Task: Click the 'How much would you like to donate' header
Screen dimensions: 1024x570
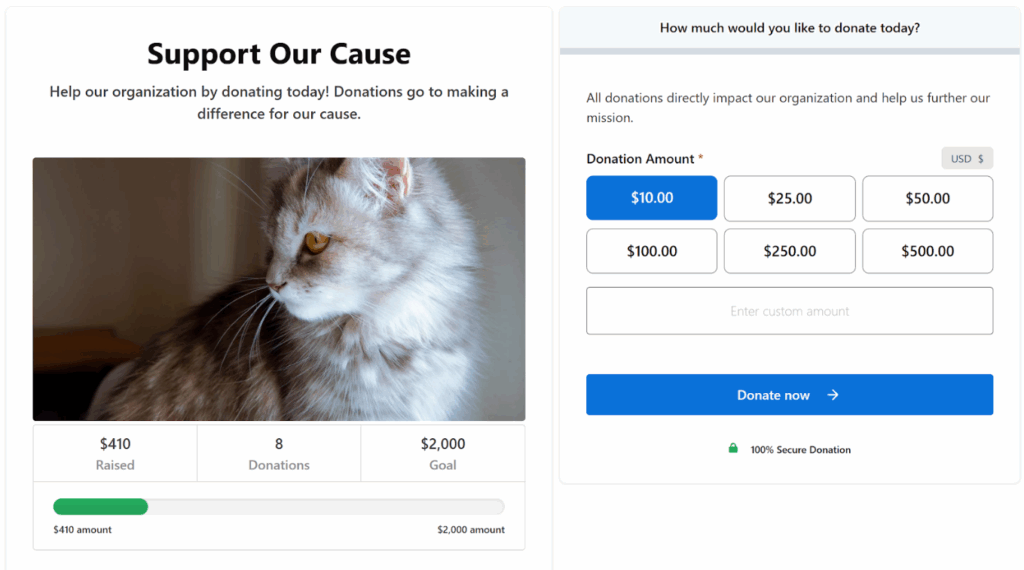Action: pos(789,28)
